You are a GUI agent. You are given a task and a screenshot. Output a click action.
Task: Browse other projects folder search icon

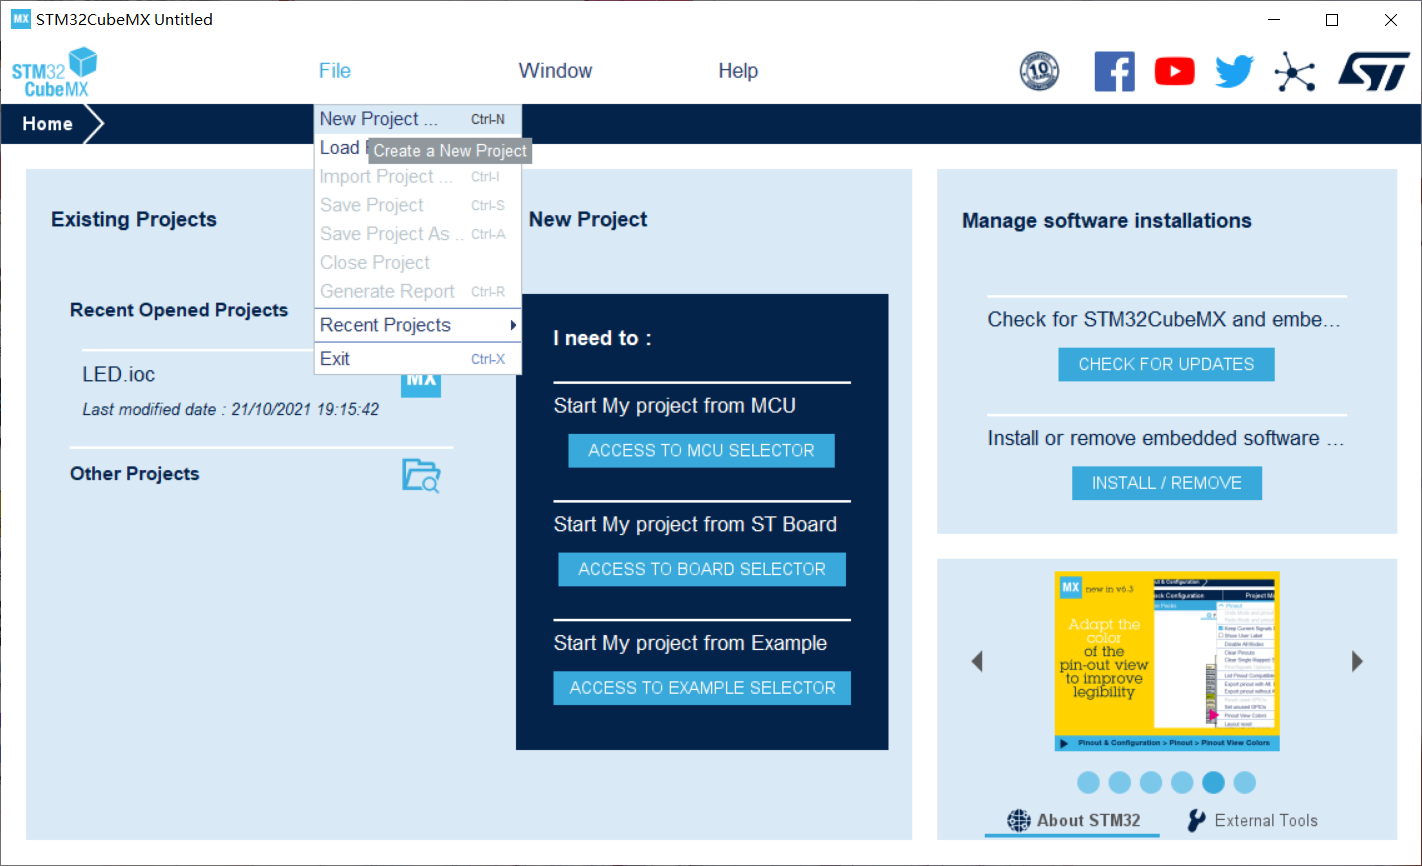(x=421, y=475)
